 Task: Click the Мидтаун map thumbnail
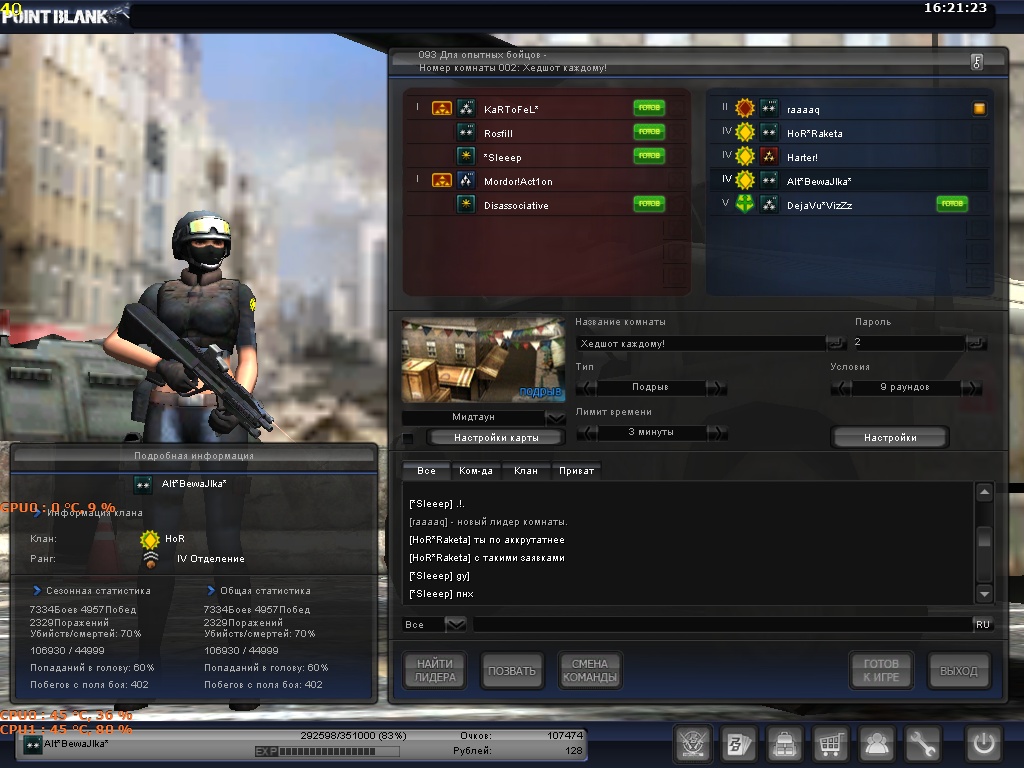tap(483, 360)
